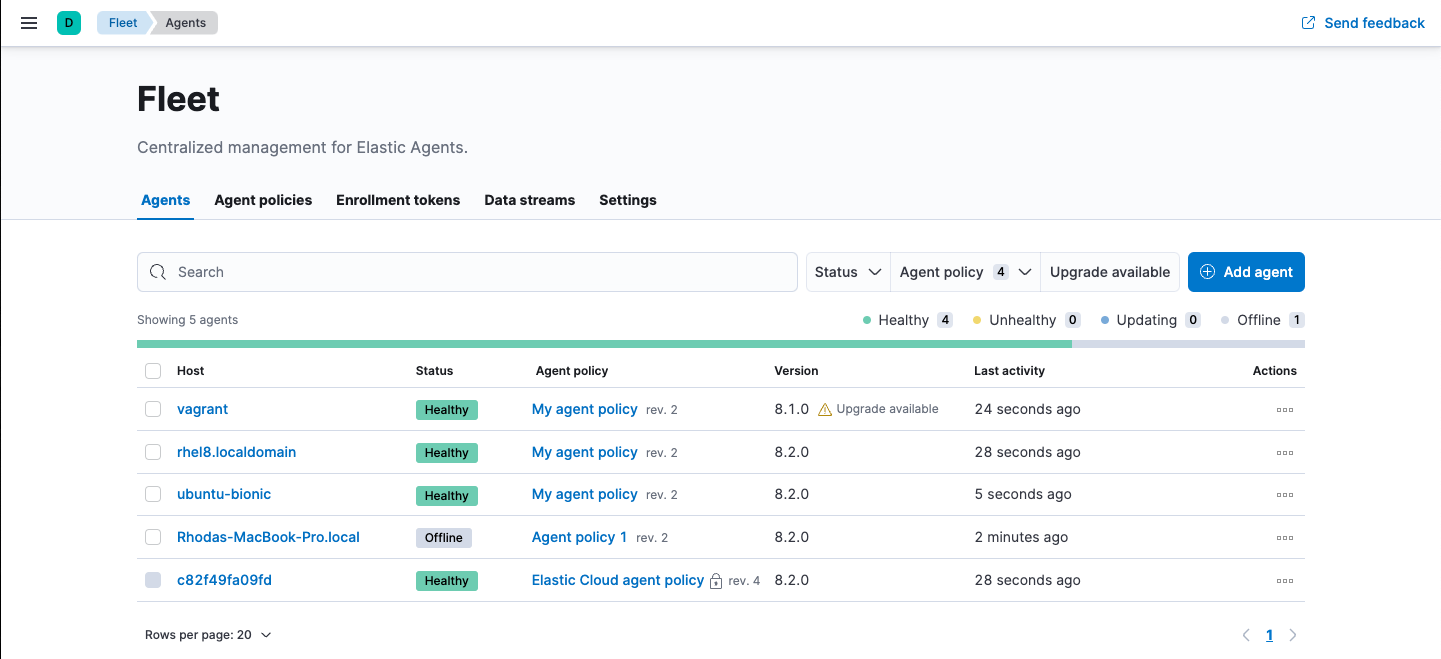1441x659 pixels.
Task: Focus the agent Search field
Action: pos(467,272)
